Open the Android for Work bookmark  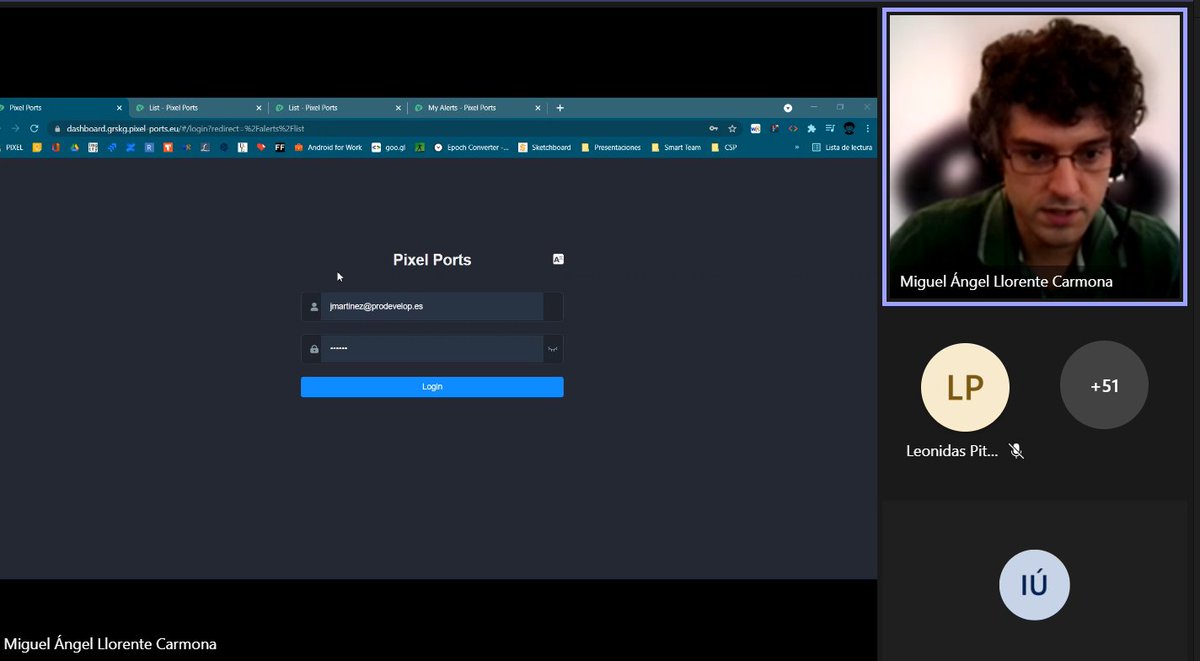[x=328, y=148]
